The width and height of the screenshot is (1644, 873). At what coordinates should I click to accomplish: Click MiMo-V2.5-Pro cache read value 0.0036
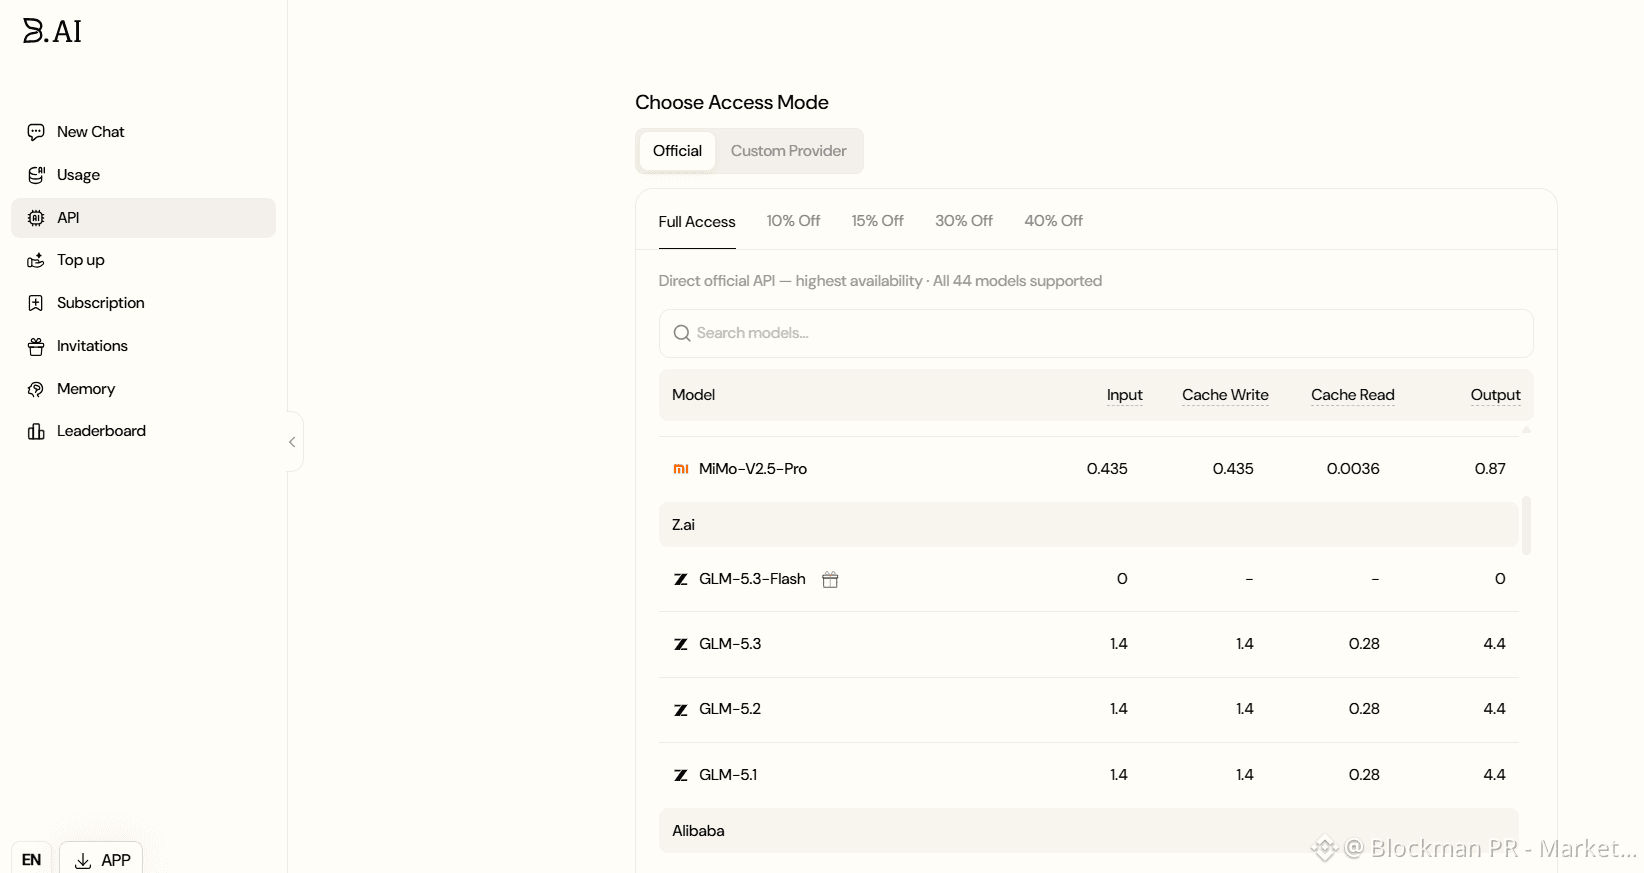coord(1353,469)
